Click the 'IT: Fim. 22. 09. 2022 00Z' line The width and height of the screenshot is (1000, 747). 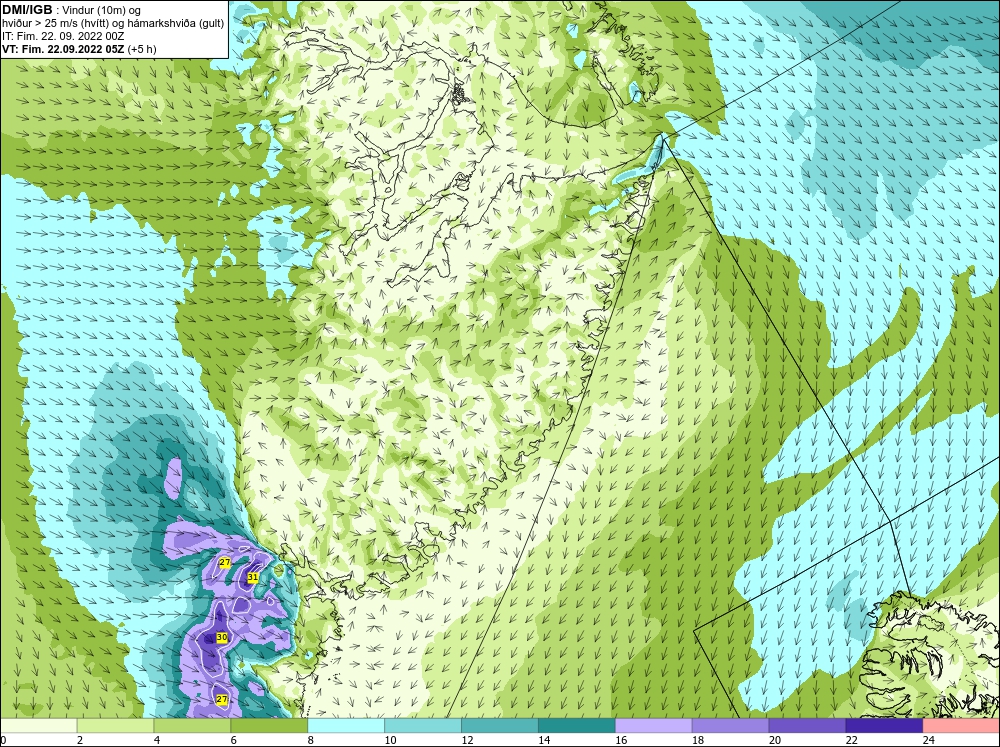(63, 36)
